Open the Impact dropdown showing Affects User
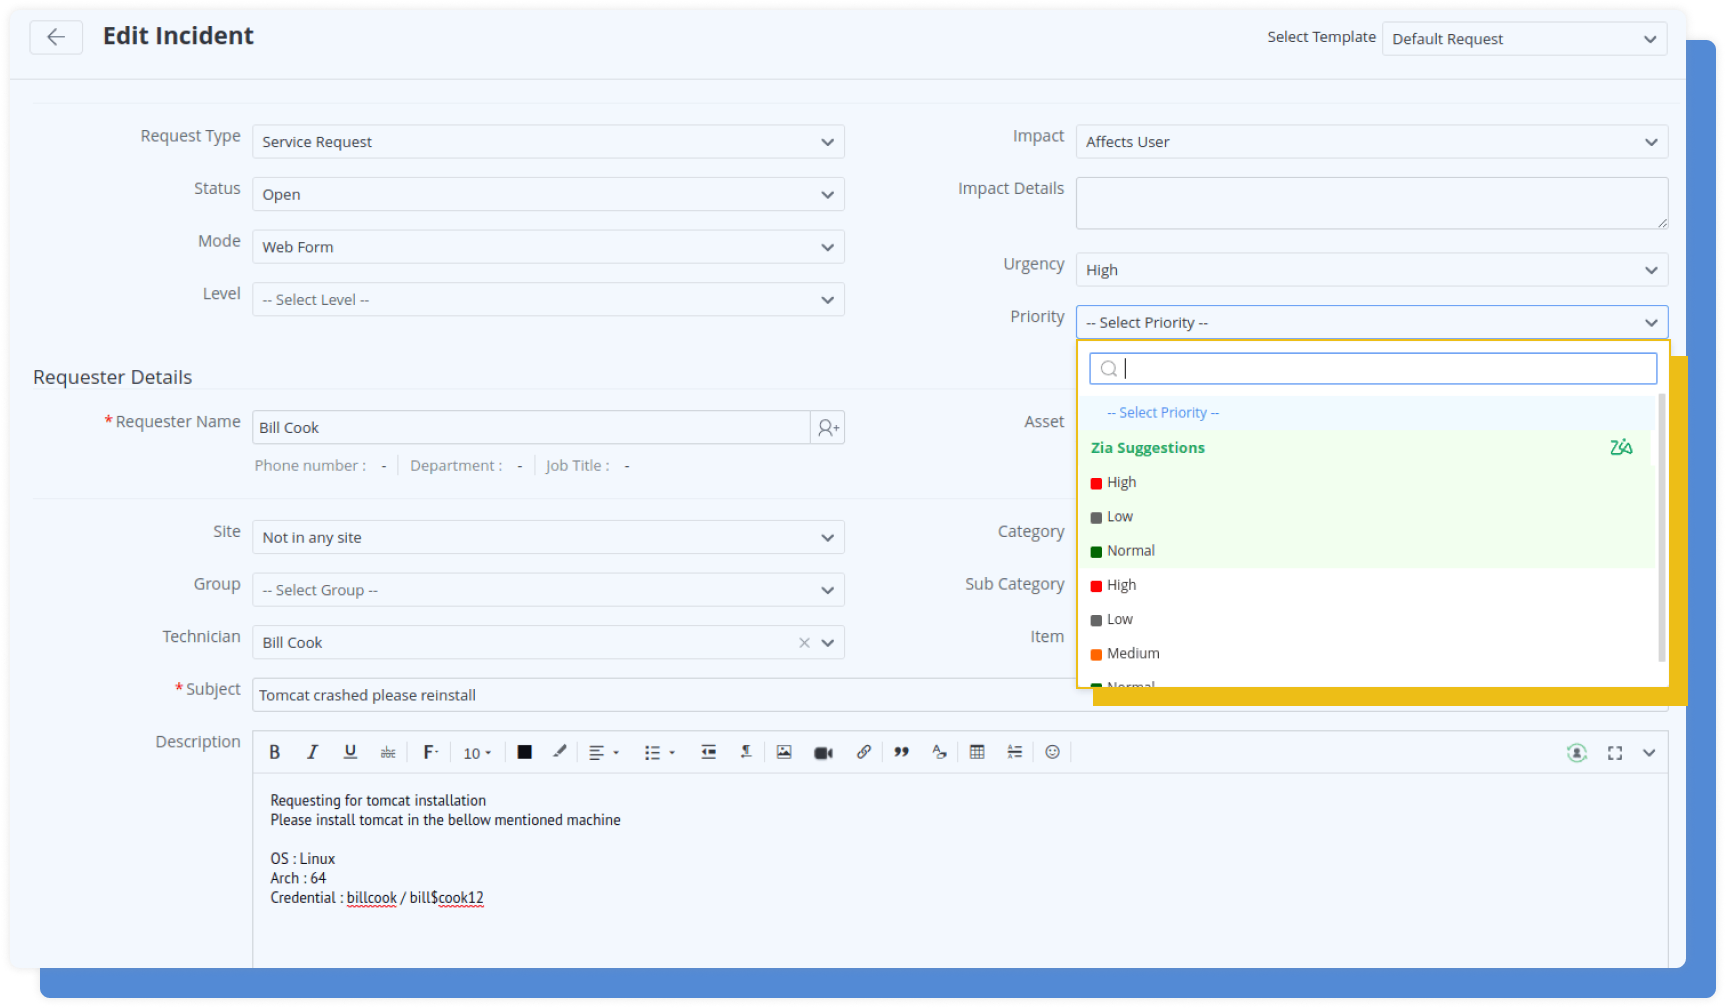 click(x=1372, y=142)
